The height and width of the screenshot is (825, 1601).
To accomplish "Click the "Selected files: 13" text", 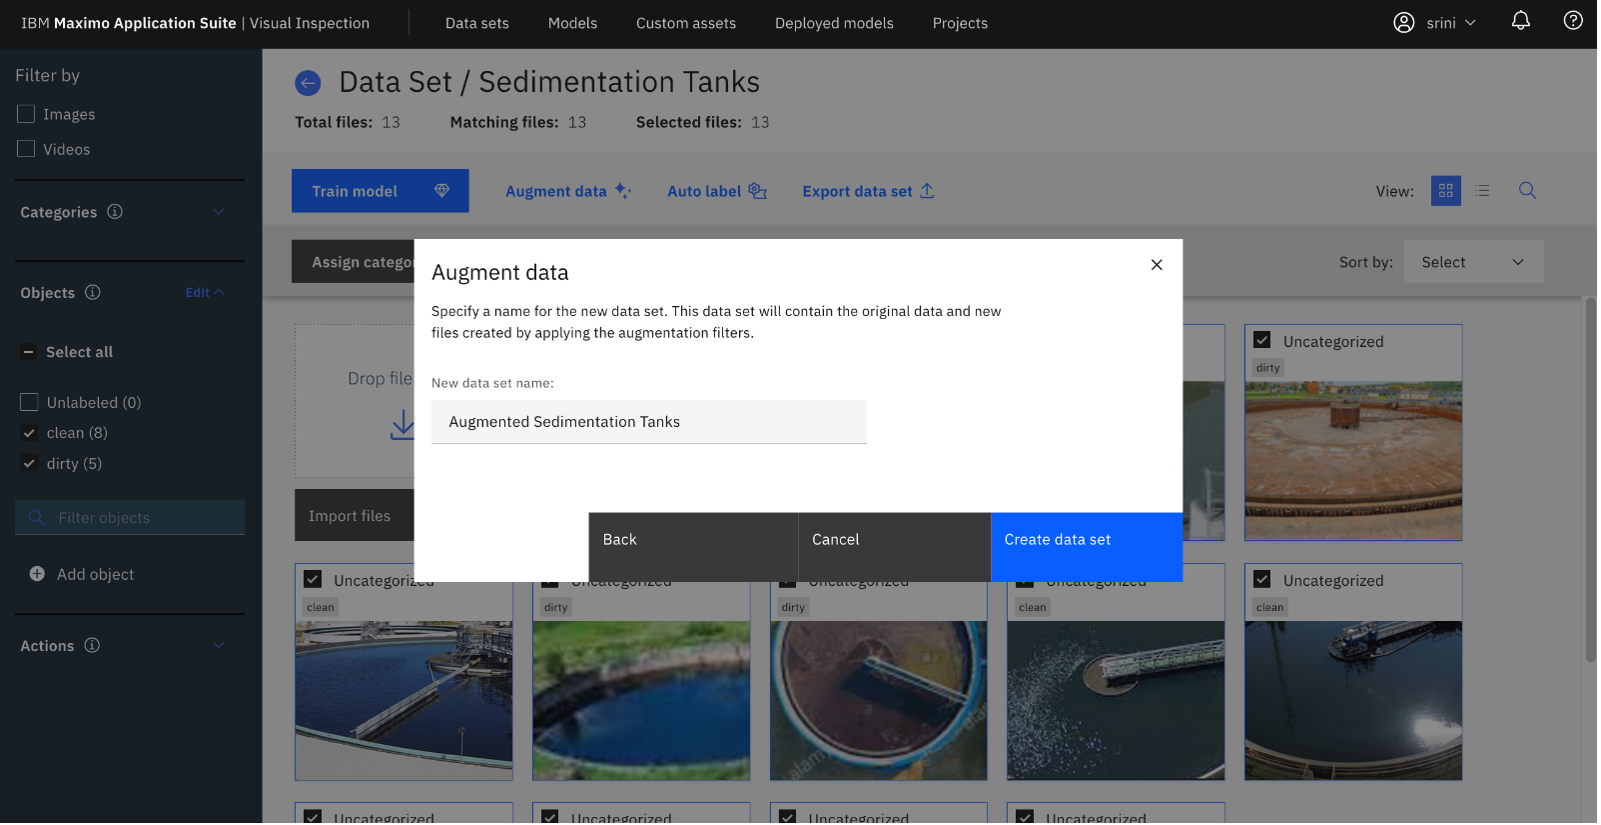I will [x=705, y=123].
